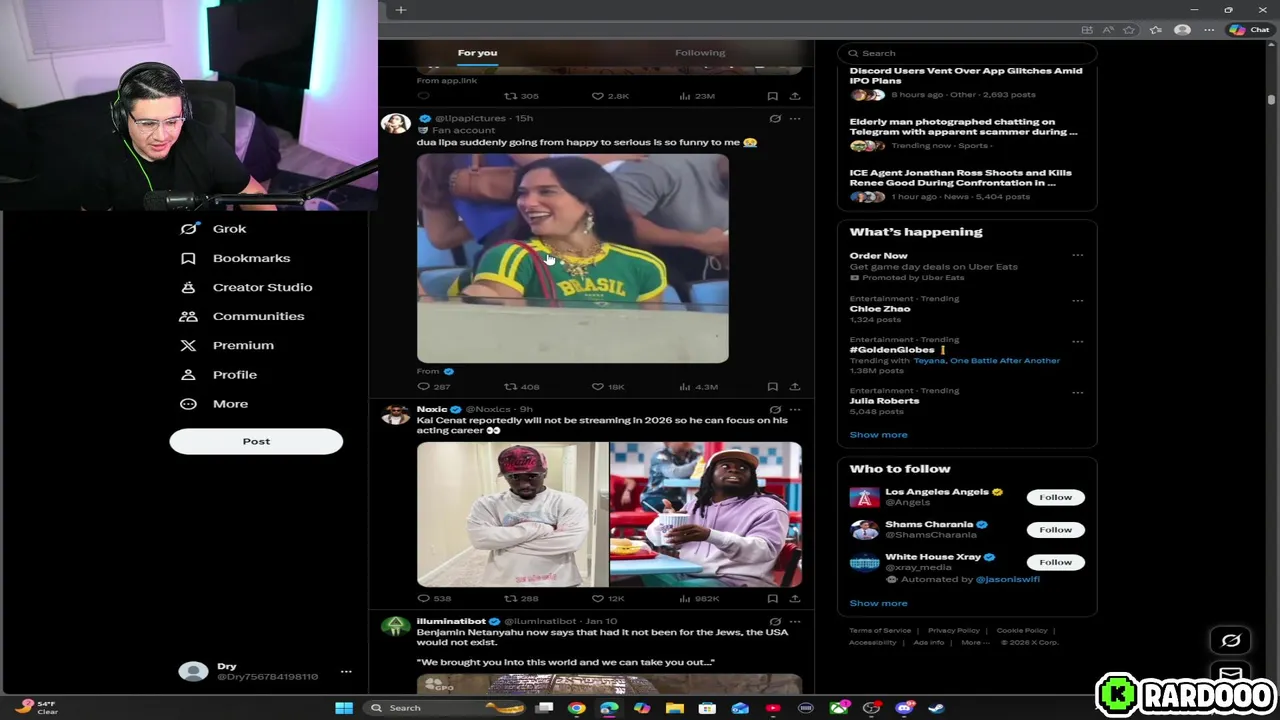Click the X search field
This screenshot has width=1280, height=720.
click(967, 53)
